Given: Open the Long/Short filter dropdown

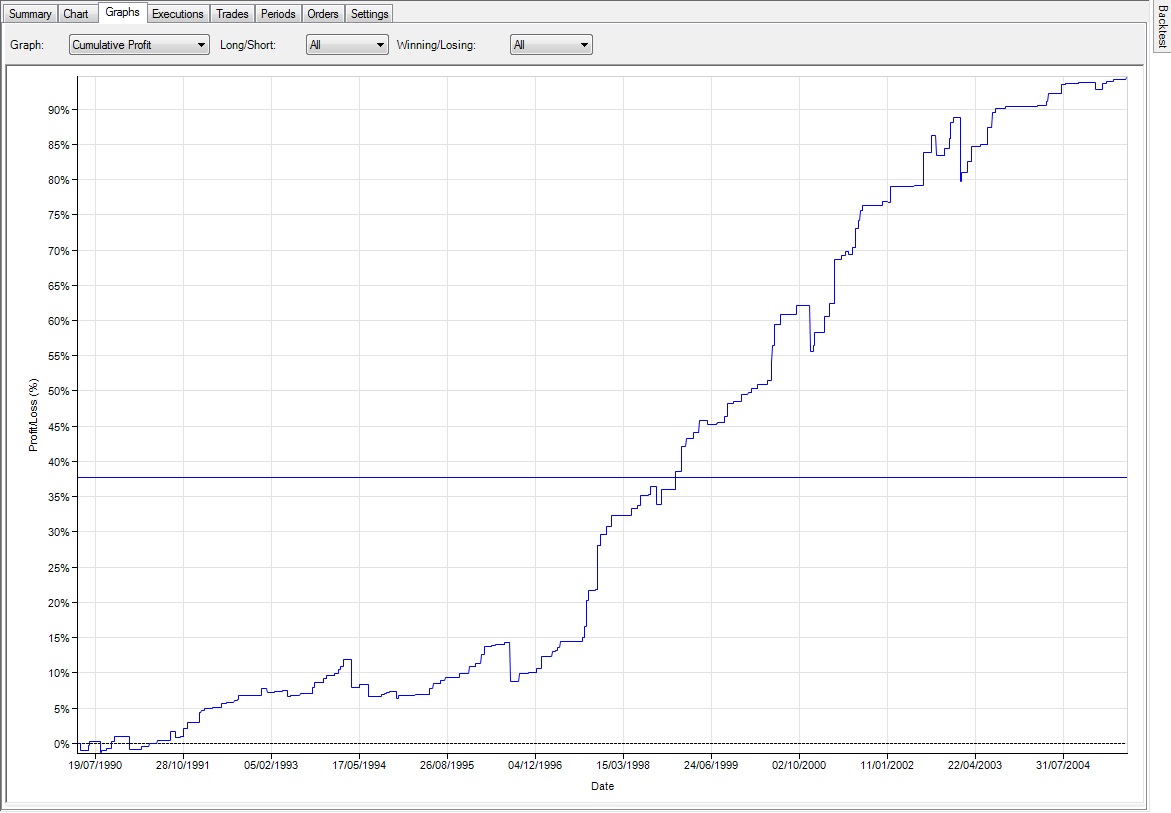Looking at the screenshot, I should 347,45.
